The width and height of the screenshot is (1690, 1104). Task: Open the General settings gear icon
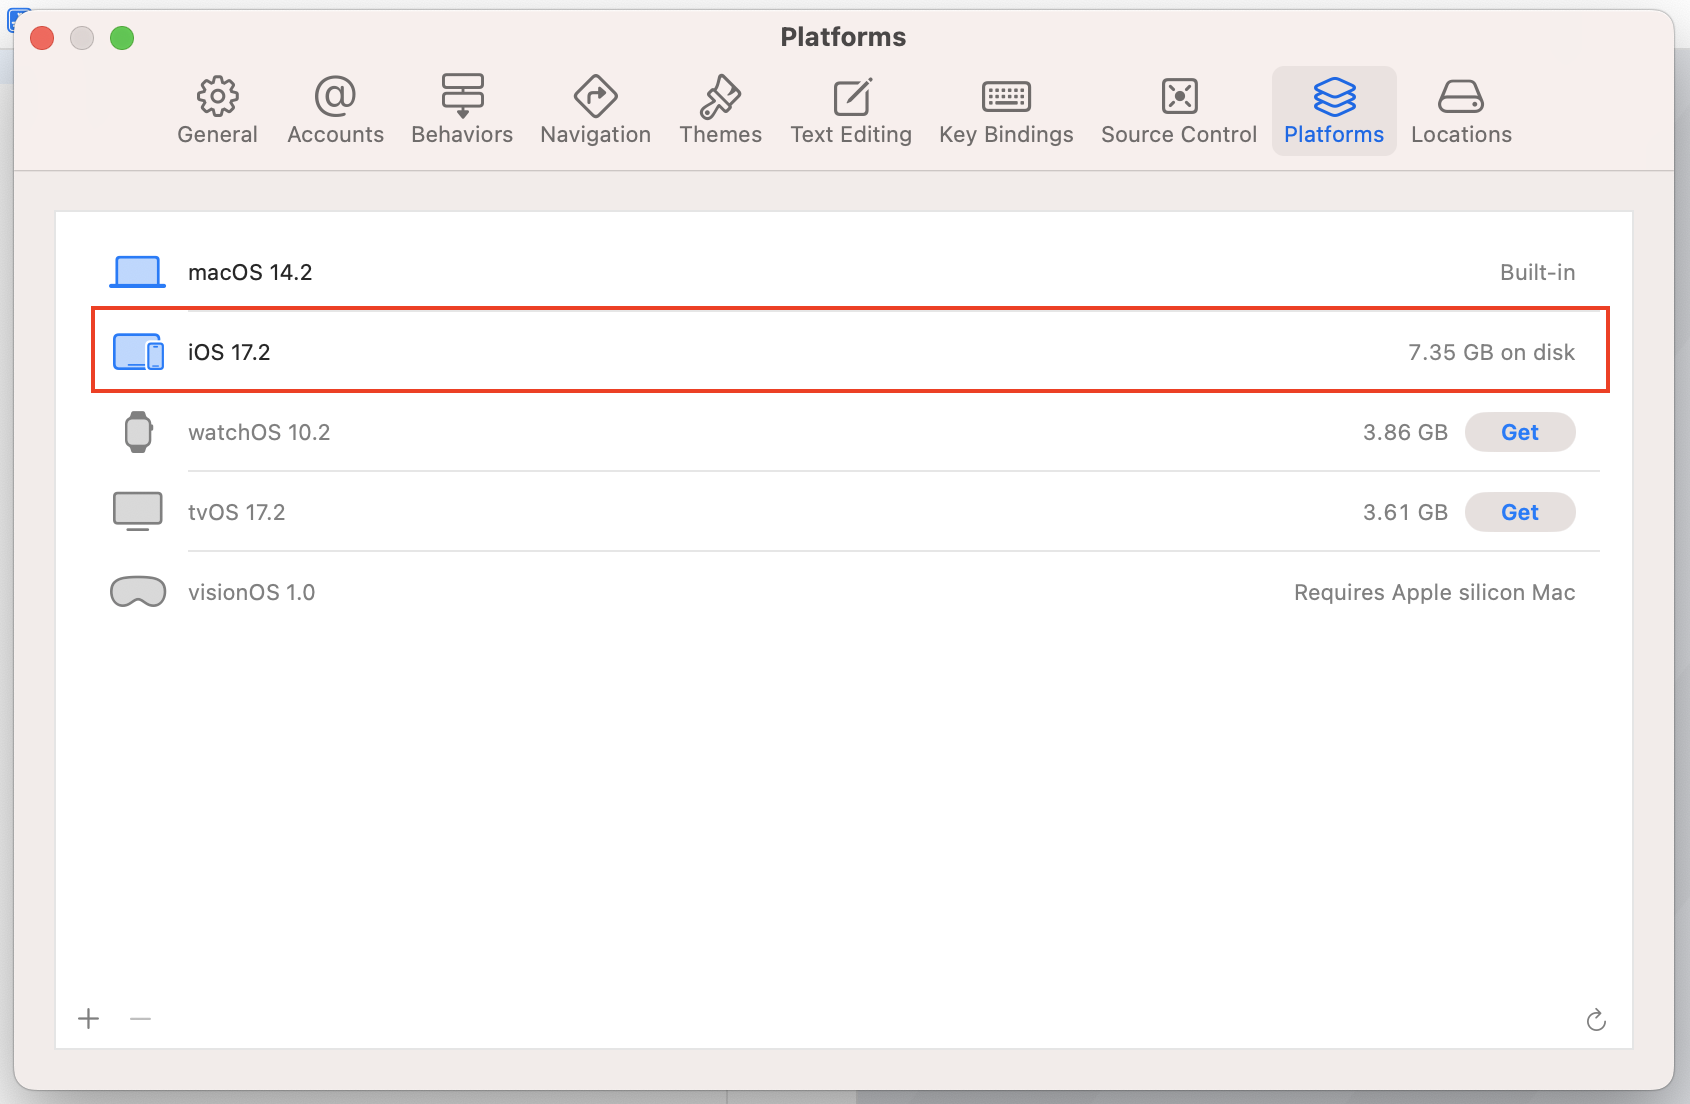pos(217,96)
